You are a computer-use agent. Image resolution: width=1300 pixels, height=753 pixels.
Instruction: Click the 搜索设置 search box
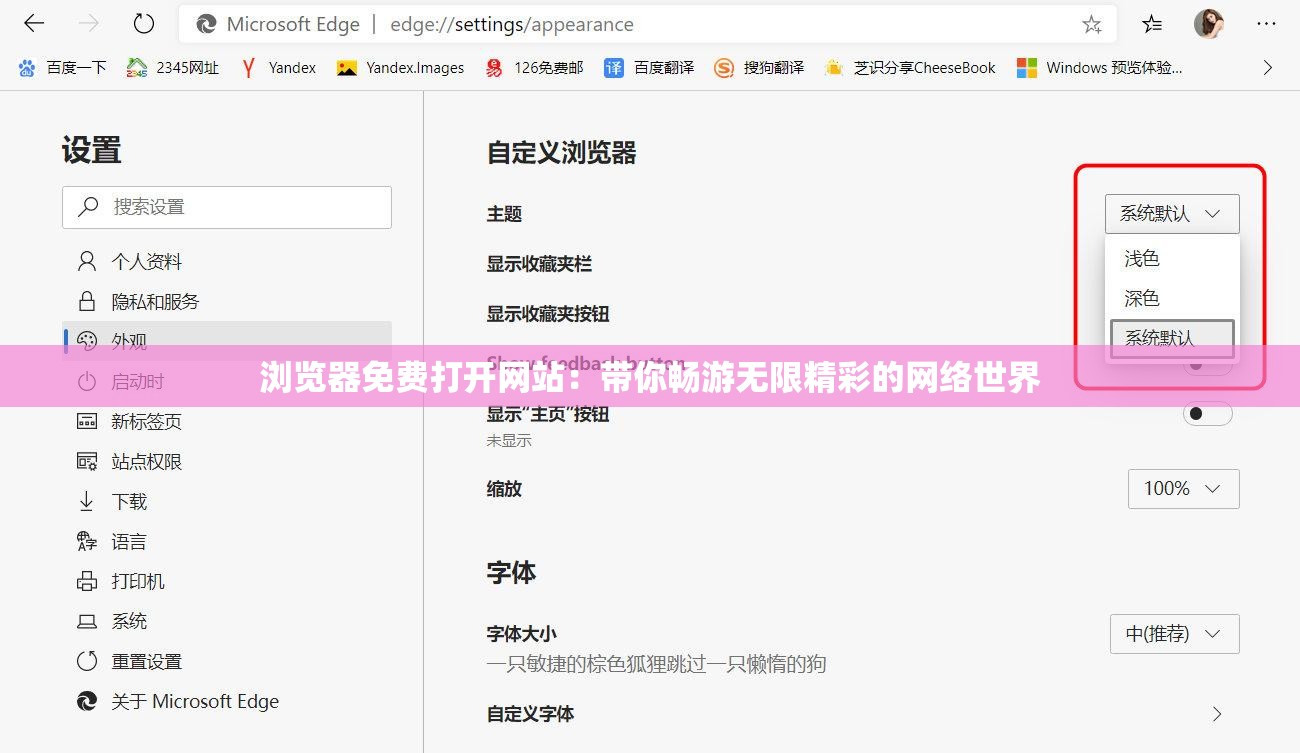point(227,207)
